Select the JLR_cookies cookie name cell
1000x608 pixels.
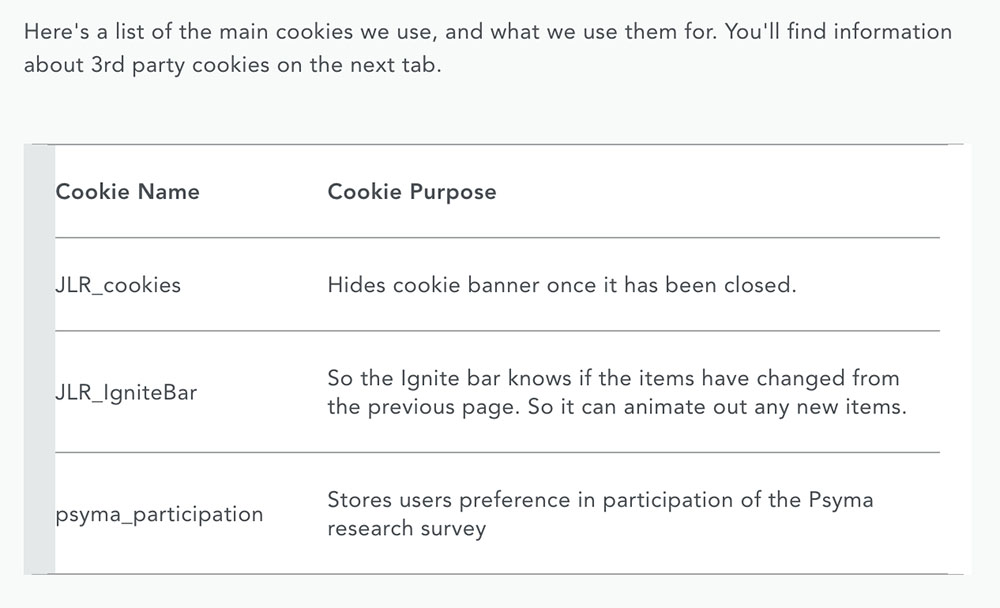(118, 285)
